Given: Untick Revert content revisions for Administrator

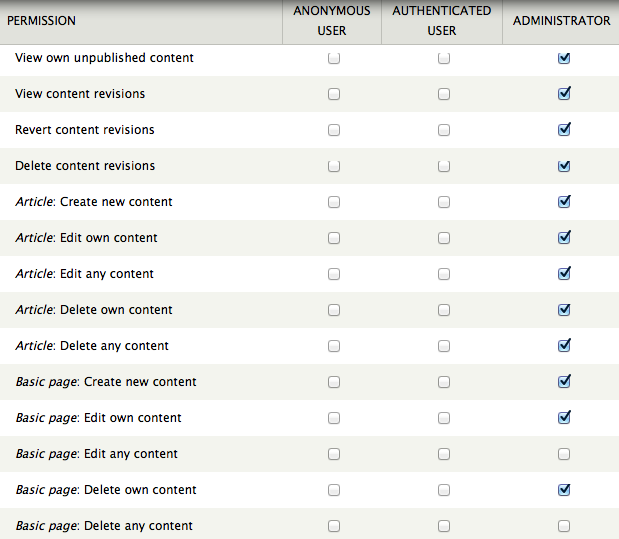Looking at the screenshot, I should [x=564, y=130].
